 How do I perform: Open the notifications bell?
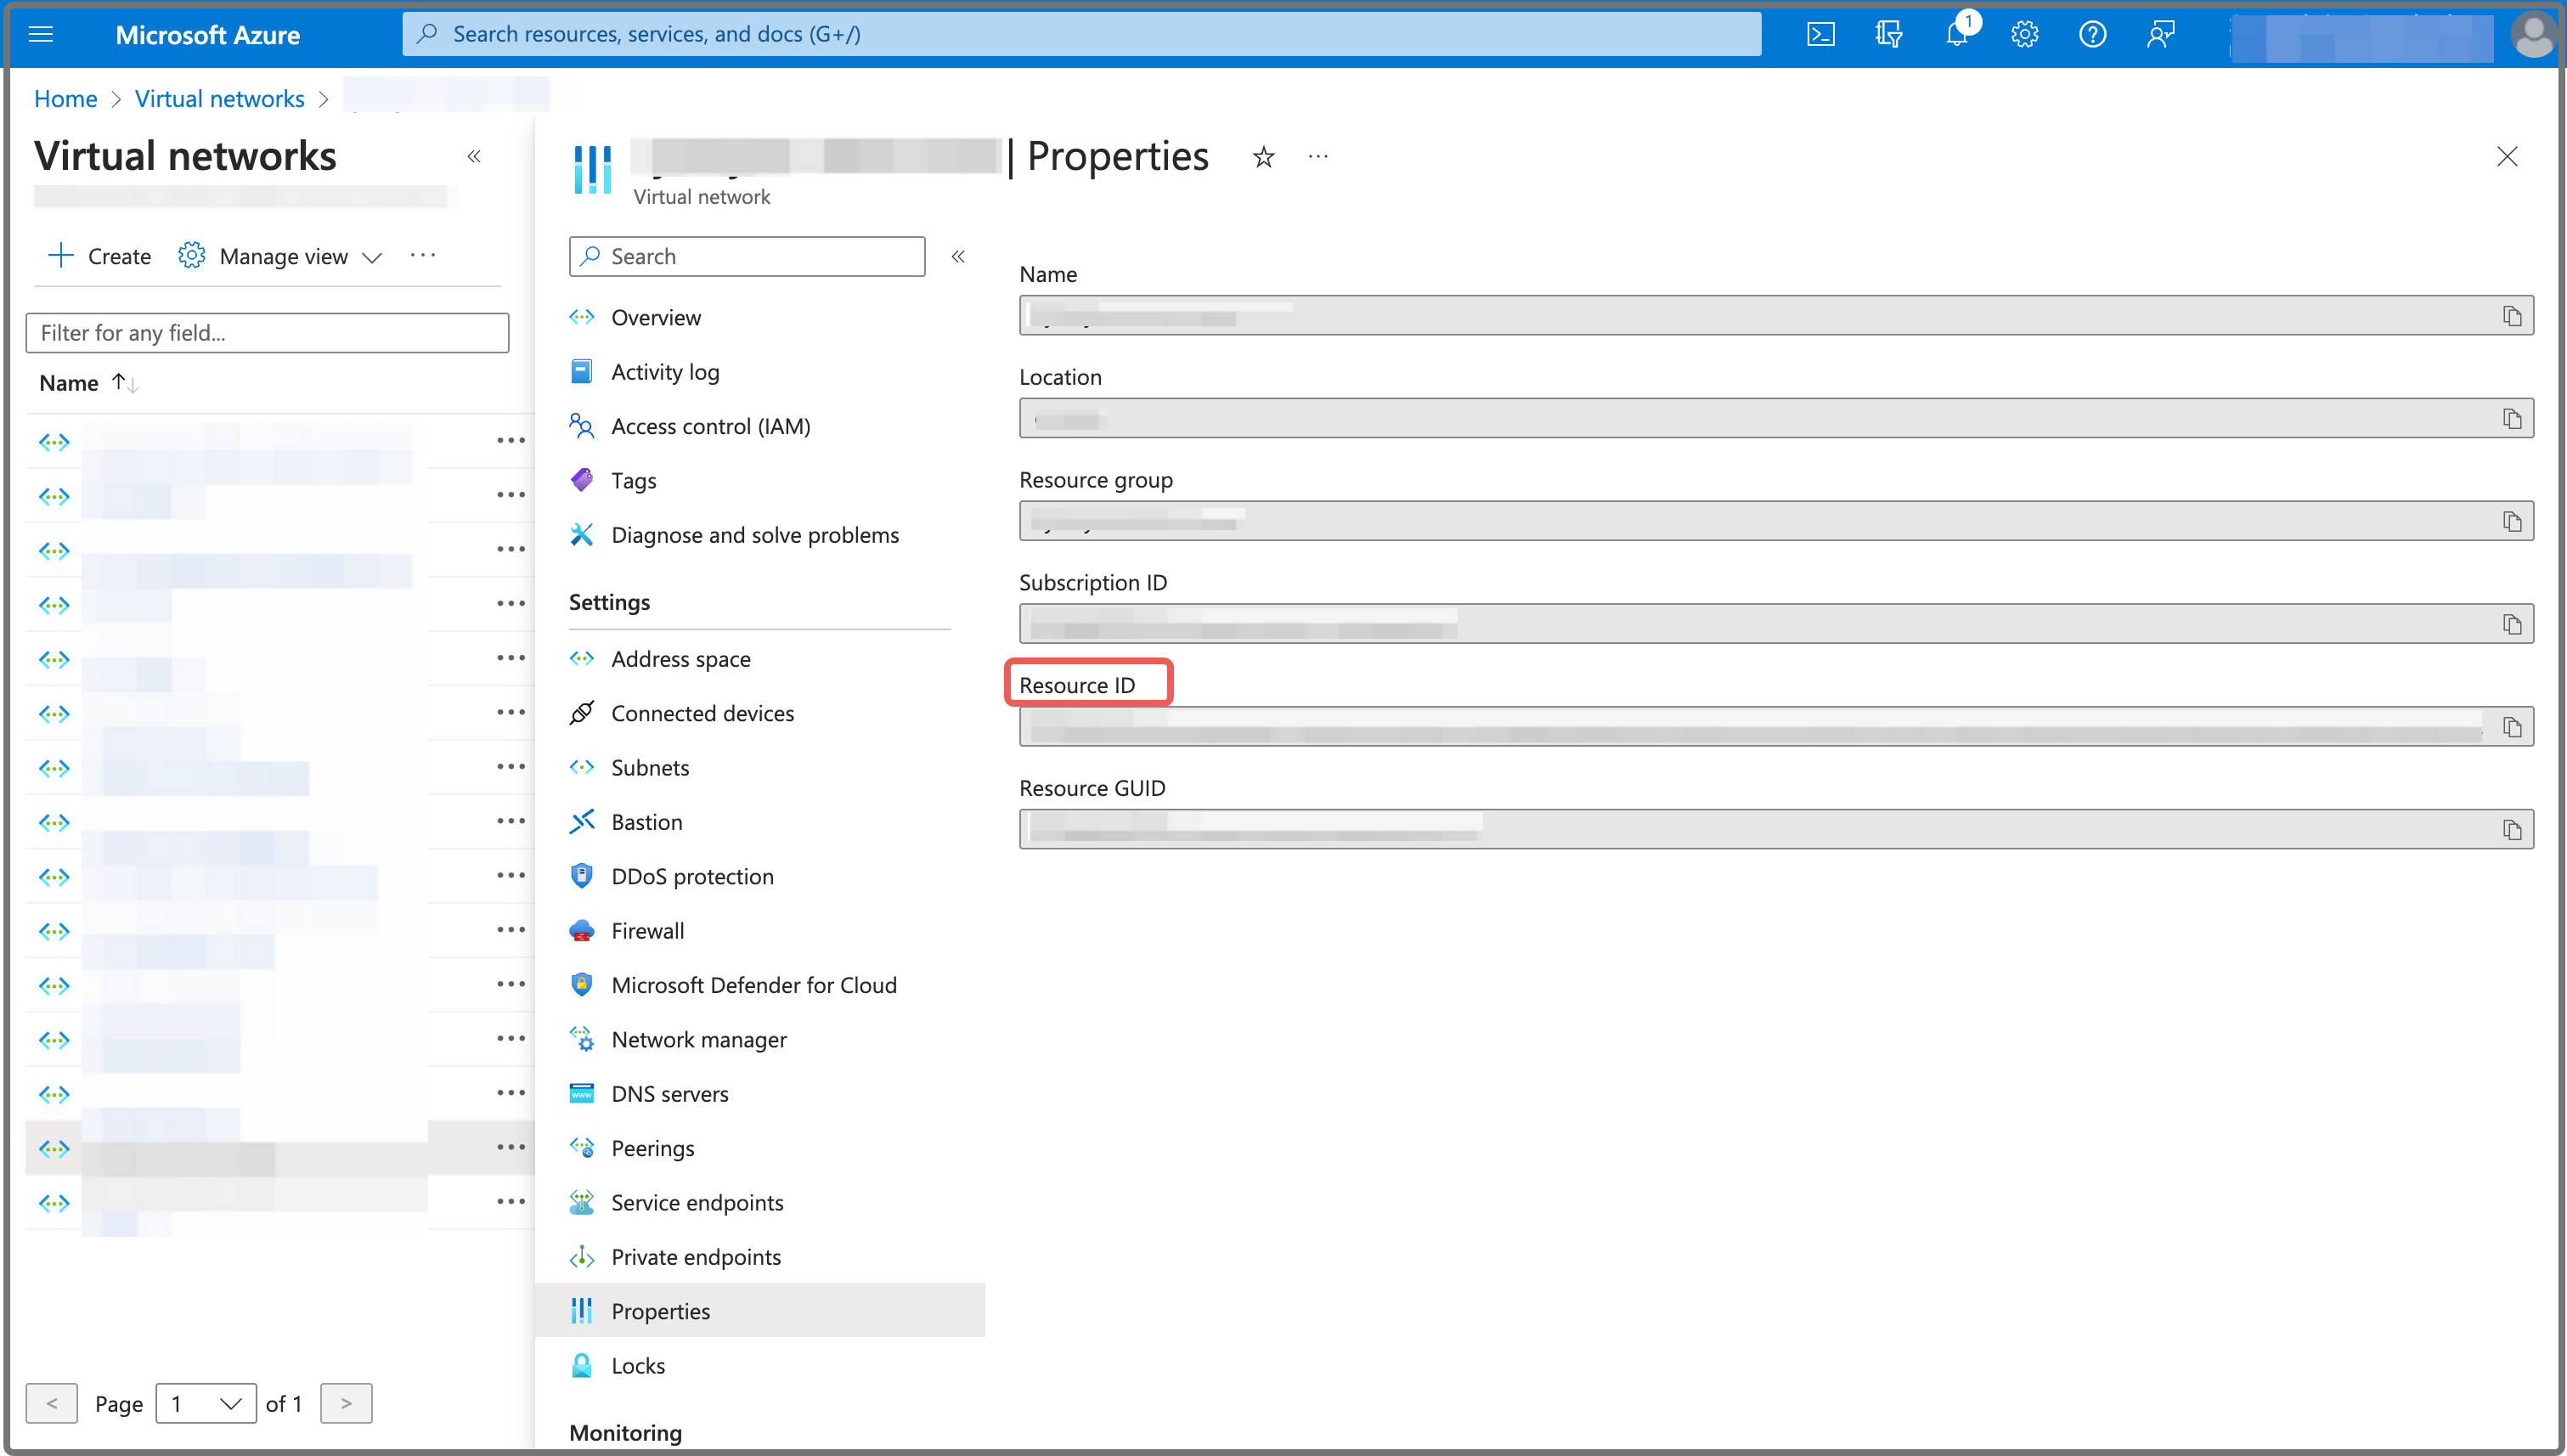coord(1956,34)
